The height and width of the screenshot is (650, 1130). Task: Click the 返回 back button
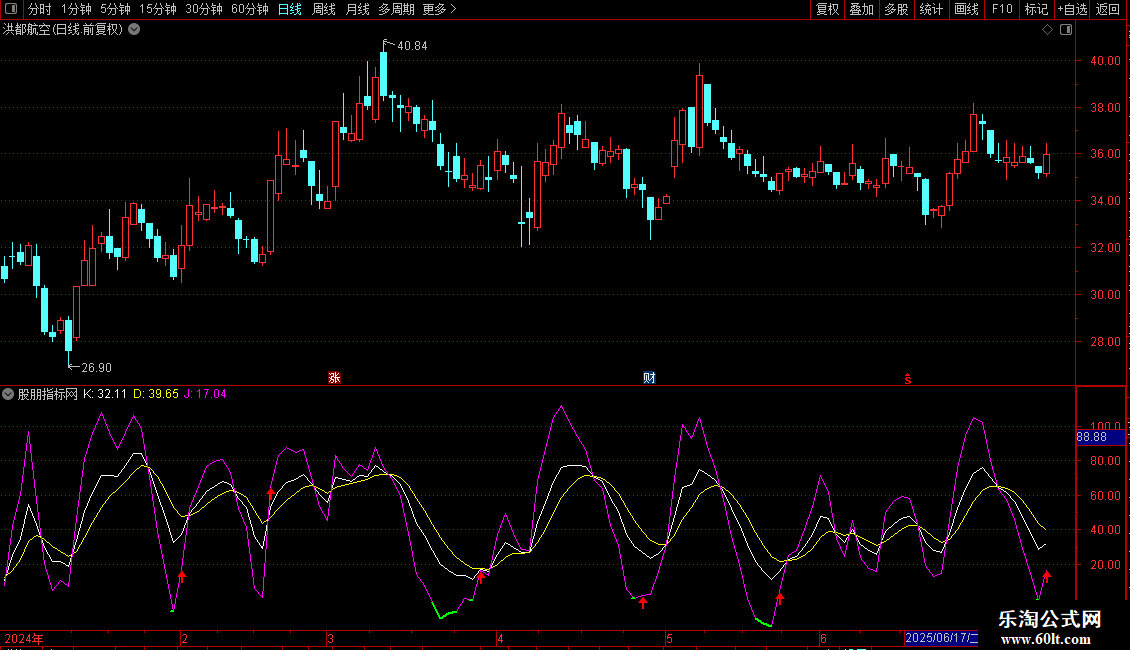click(1108, 9)
